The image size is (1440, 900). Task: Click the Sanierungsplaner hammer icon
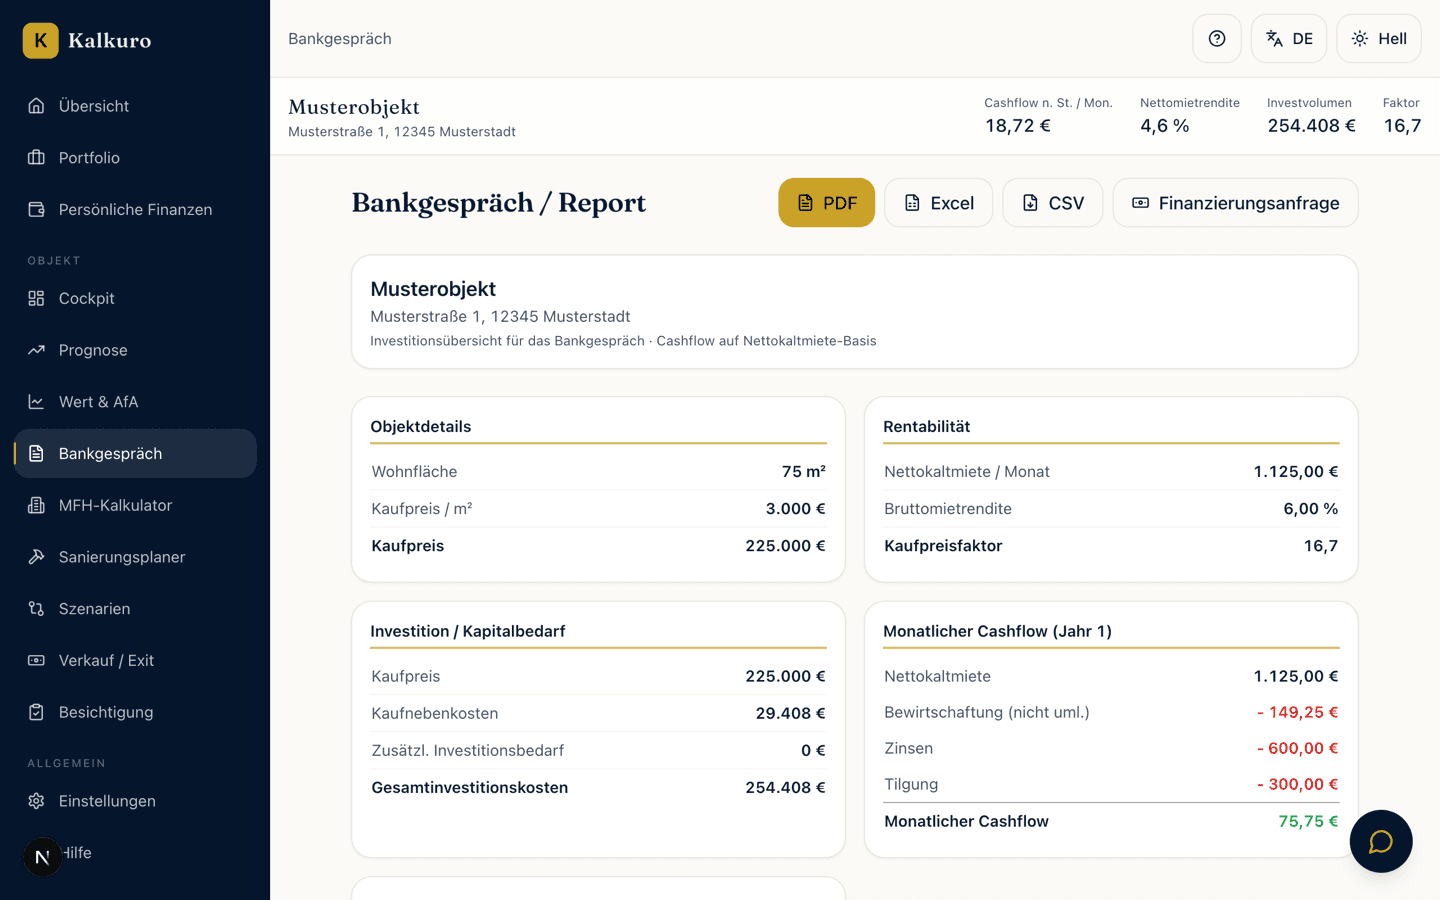click(x=37, y=557)
